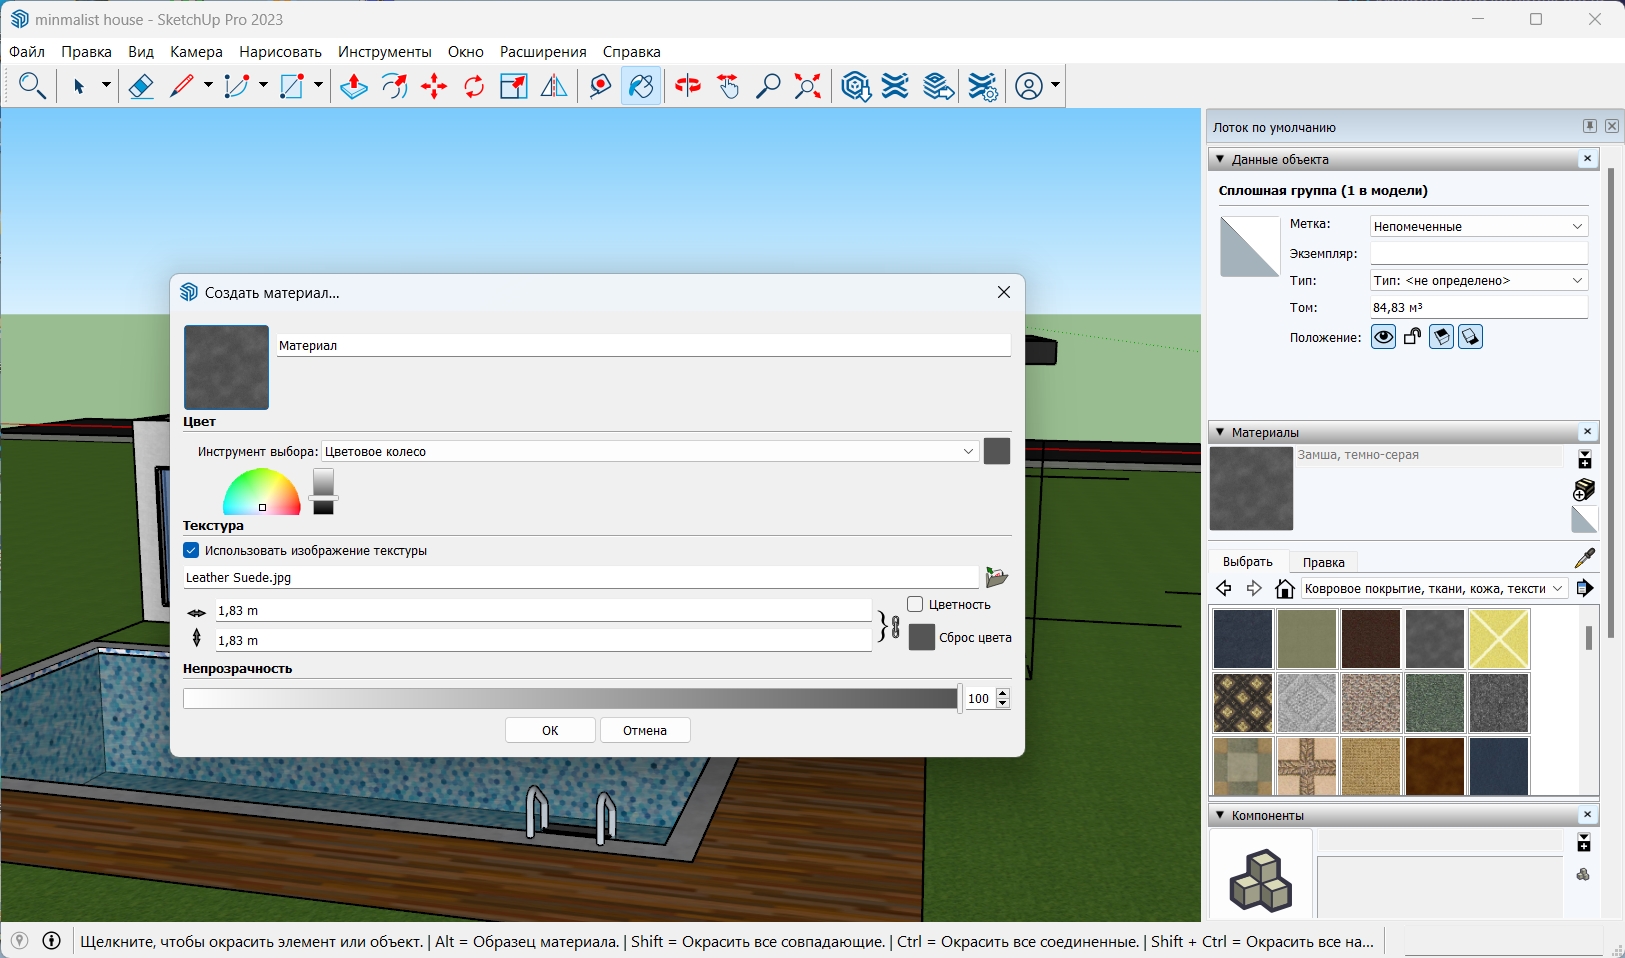Switch to the Правка tab

pyautogui.click(x=1324, y=562)
